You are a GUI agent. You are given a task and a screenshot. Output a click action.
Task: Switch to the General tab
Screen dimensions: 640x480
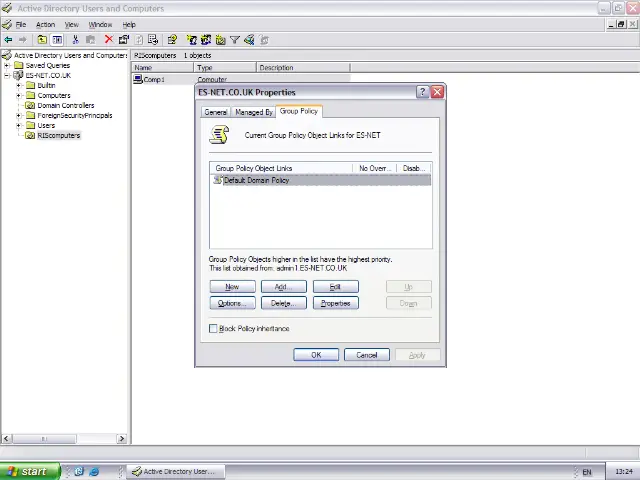click(x=216, y=112)
